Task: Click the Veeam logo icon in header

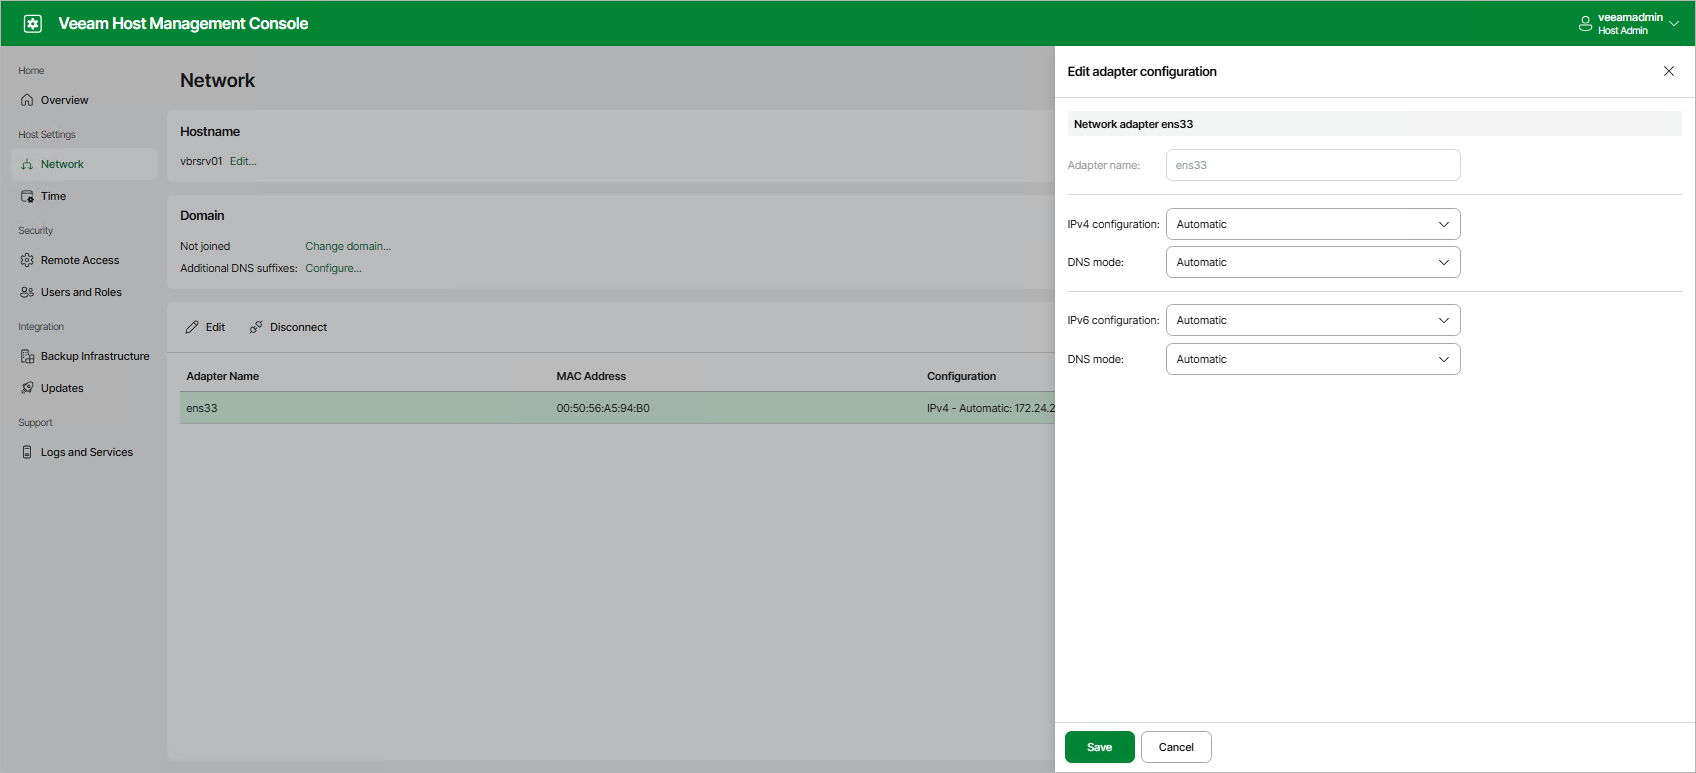Action: (33, 24)
